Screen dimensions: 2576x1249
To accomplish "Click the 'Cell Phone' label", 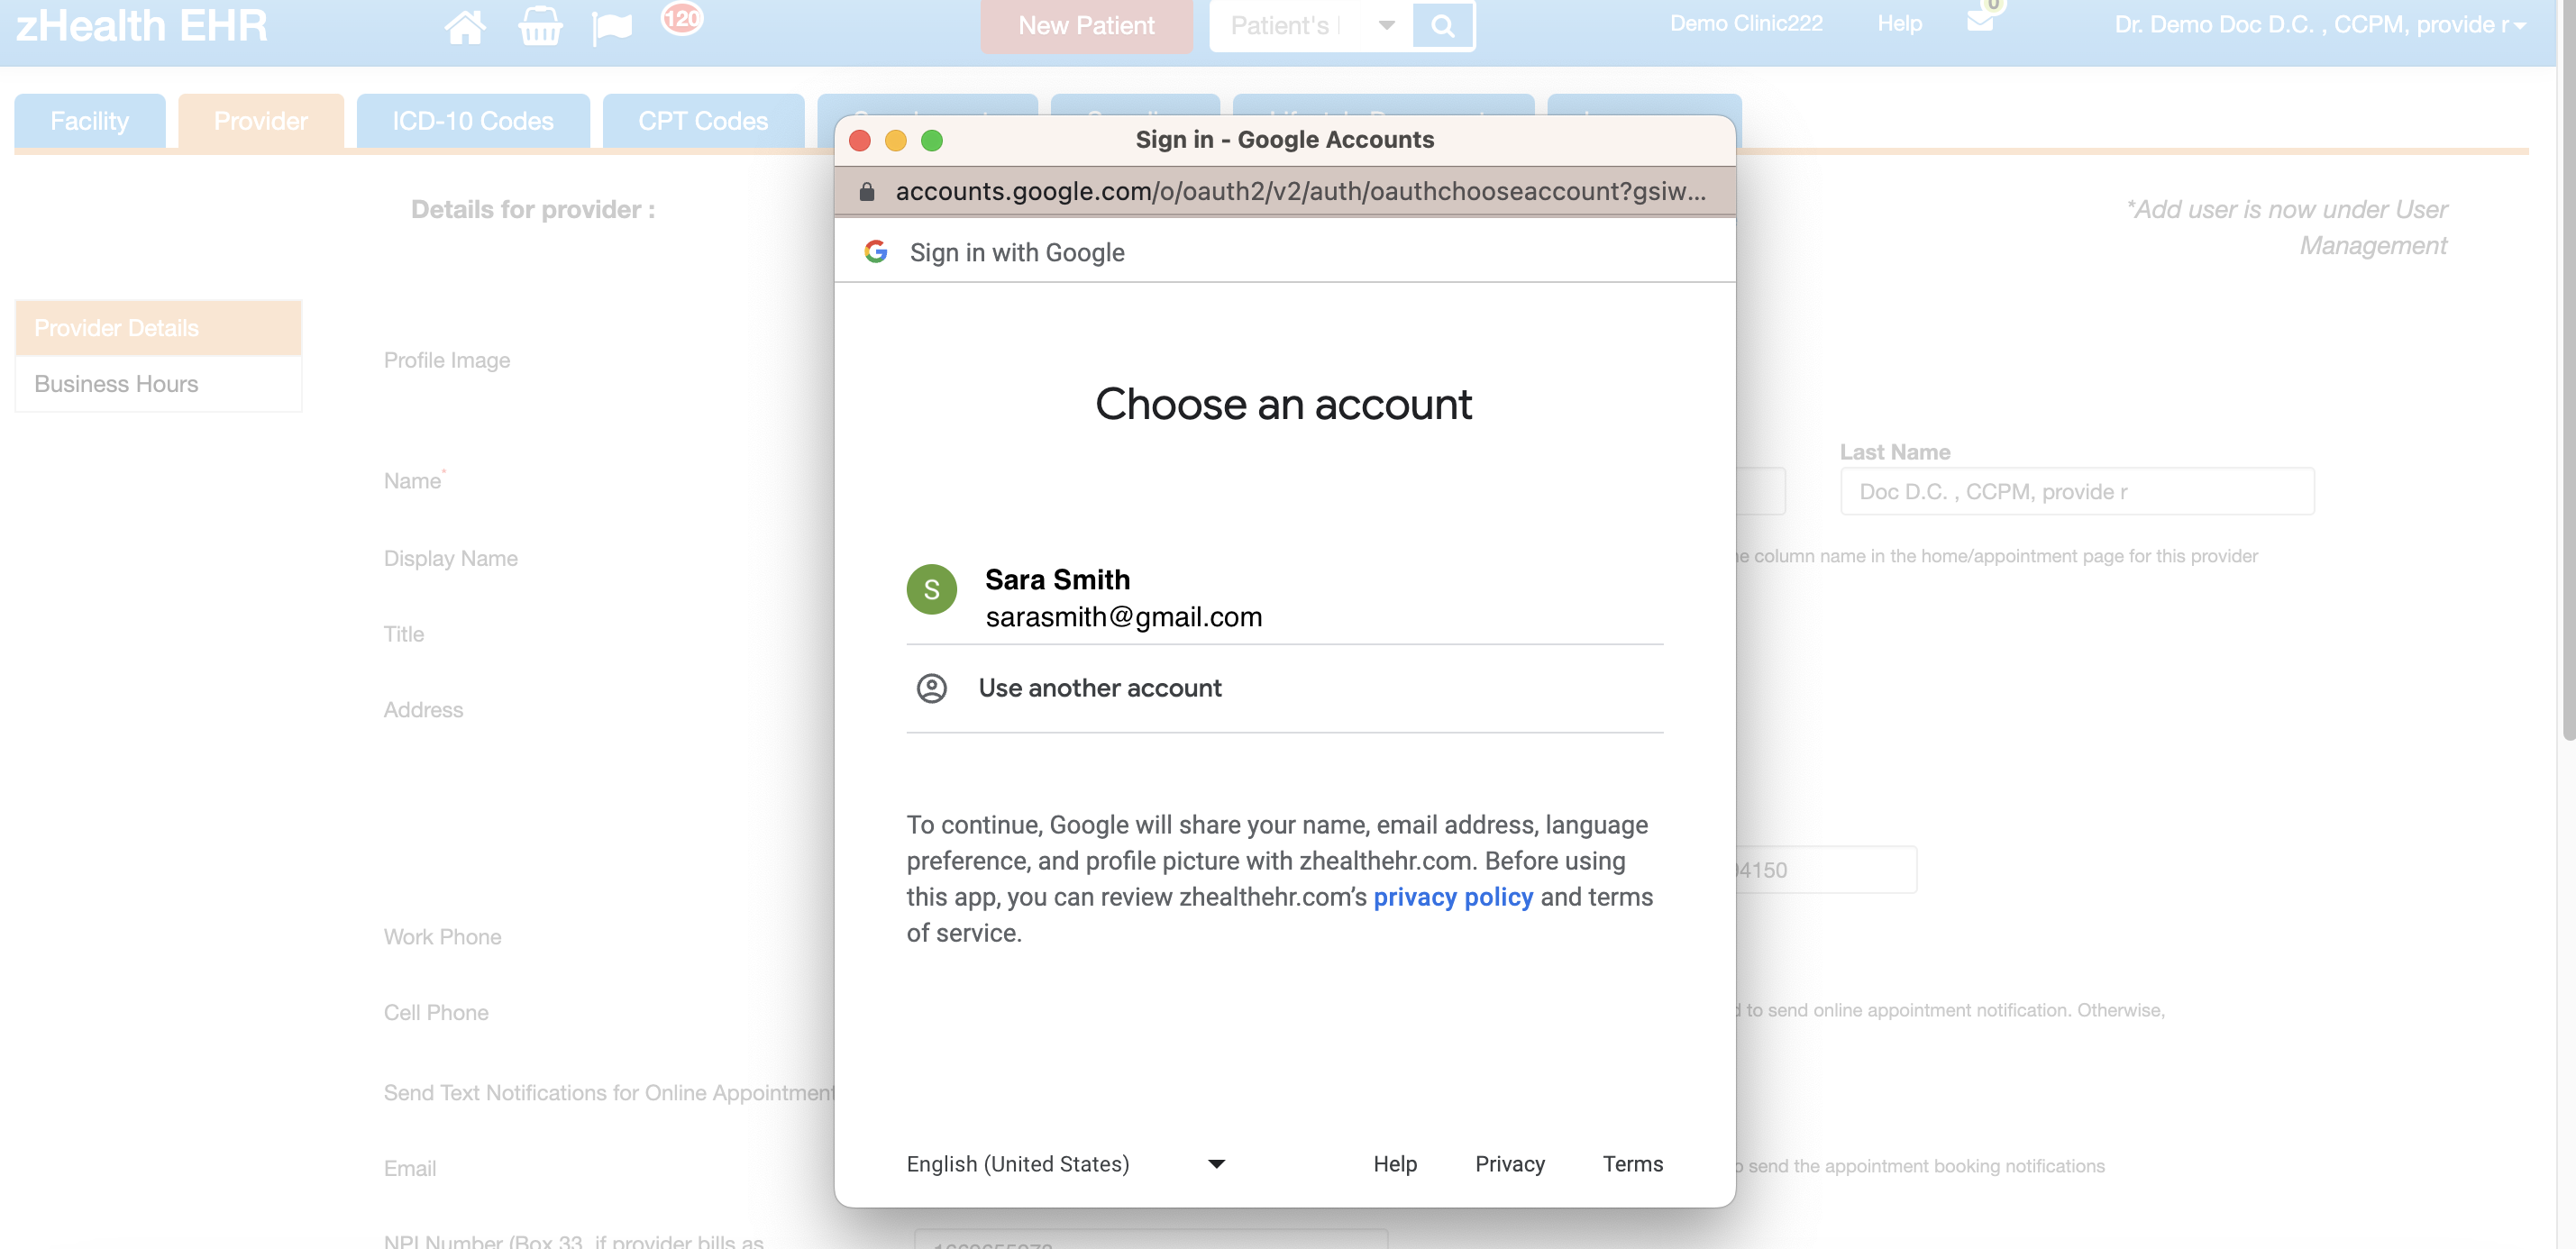I will (436, 1013).
